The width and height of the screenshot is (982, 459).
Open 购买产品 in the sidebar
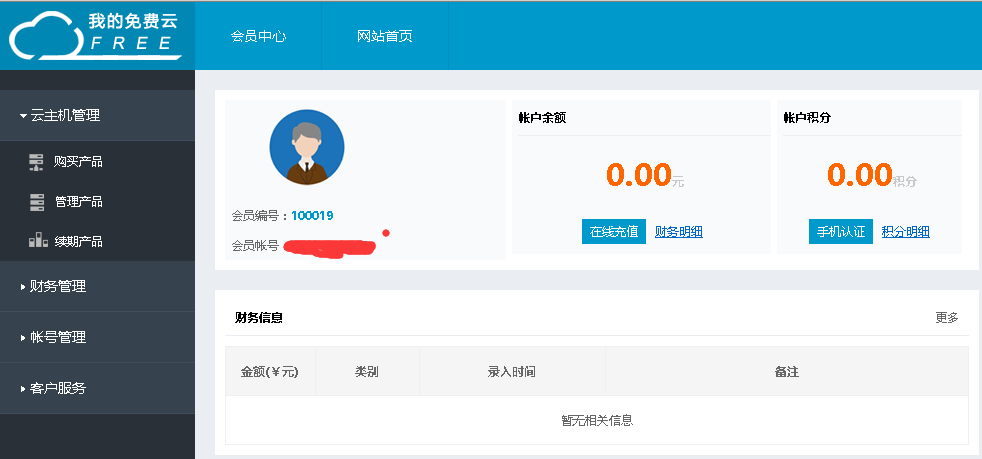tap(78, 162)
